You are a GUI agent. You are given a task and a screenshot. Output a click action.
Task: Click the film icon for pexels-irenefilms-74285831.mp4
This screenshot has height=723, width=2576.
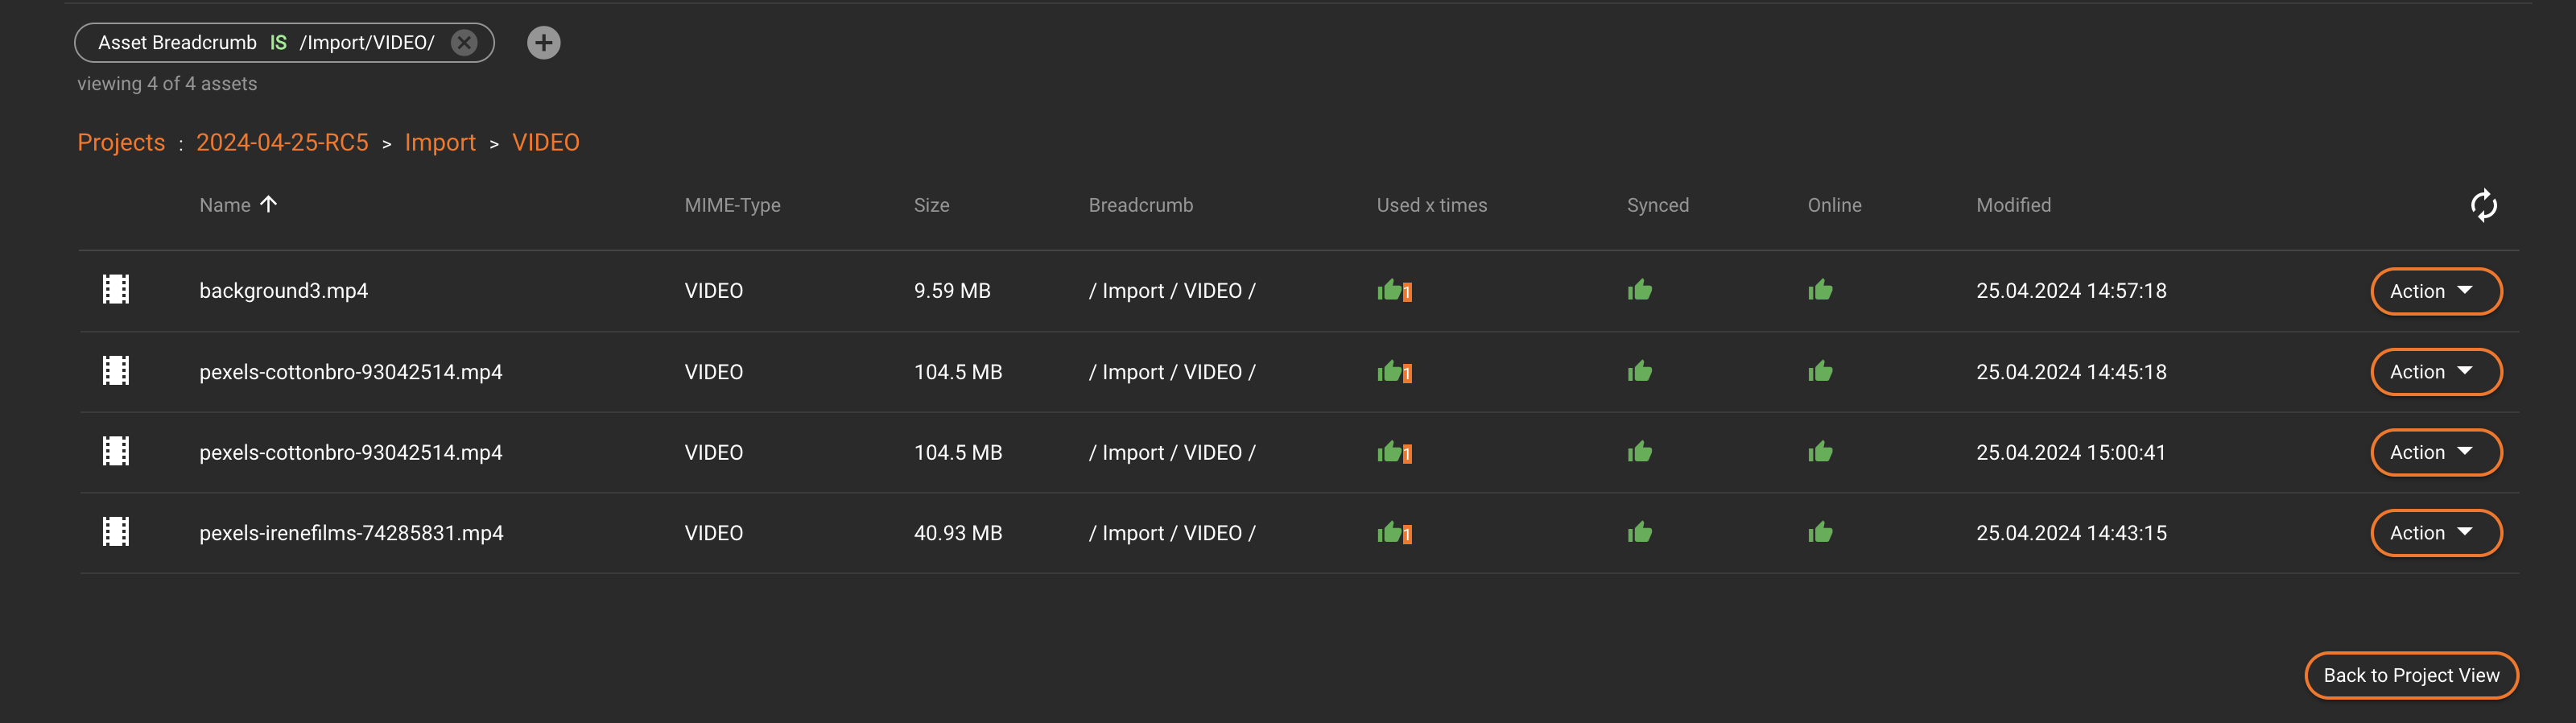[x=116, y=532]
